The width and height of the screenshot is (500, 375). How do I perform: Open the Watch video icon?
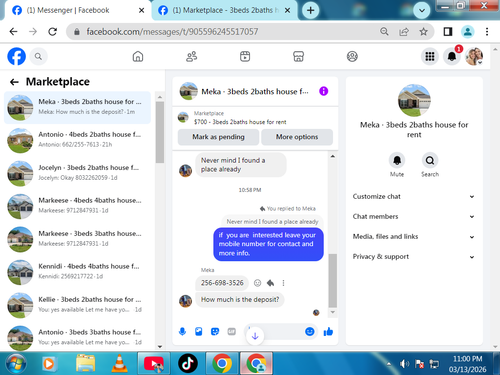point(245,57)
